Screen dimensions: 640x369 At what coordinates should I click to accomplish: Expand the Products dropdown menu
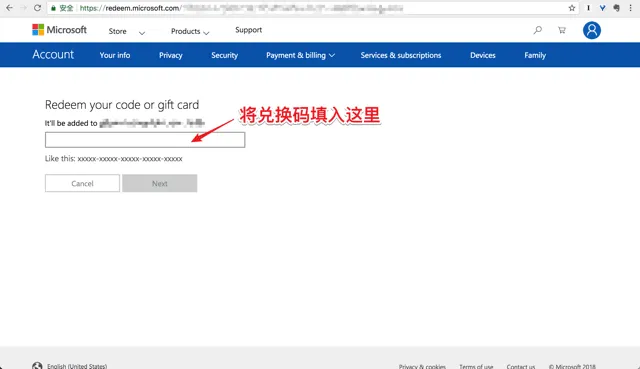click(x=190, y=31)
